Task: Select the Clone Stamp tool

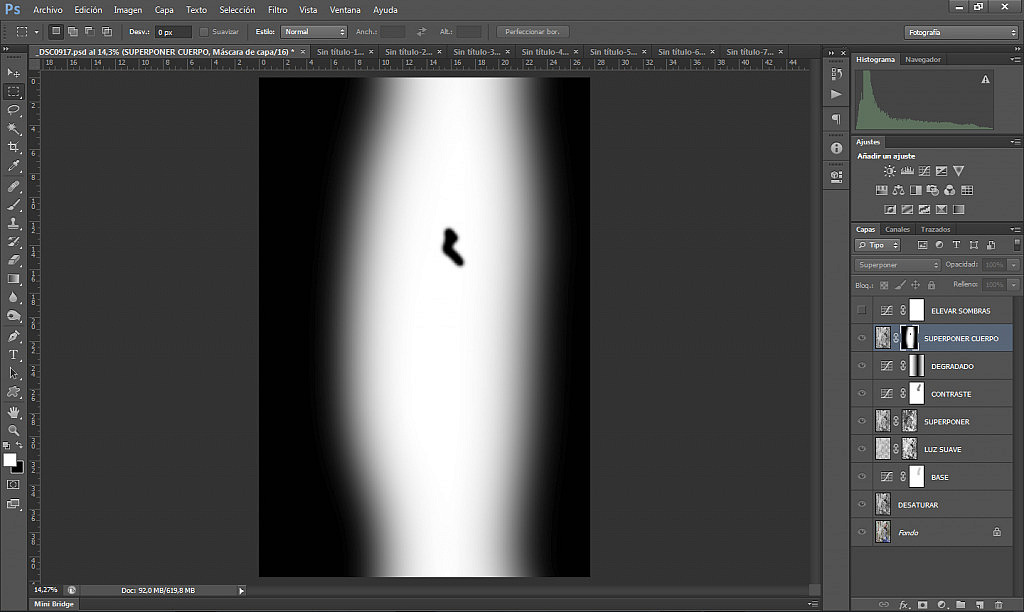Action: [x=14, y=223]
